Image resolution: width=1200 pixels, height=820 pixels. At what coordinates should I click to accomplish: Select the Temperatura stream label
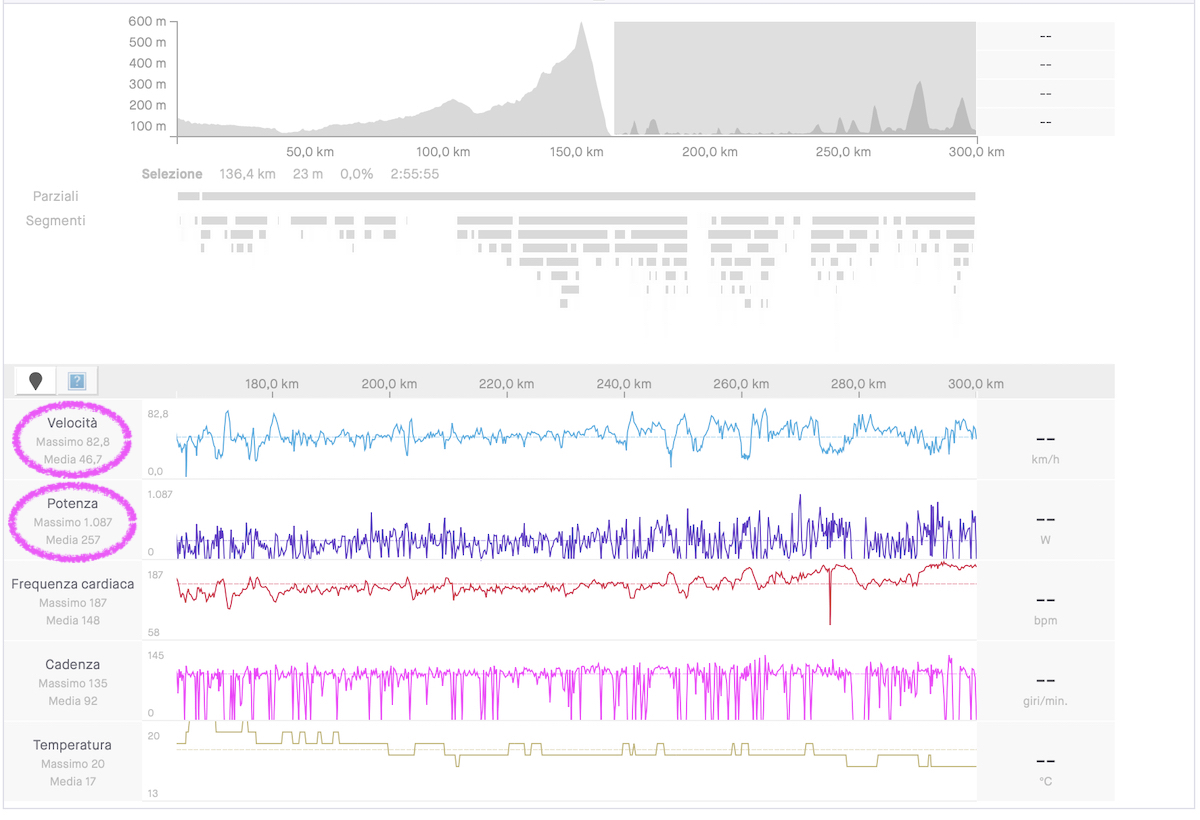click(72, 745)
